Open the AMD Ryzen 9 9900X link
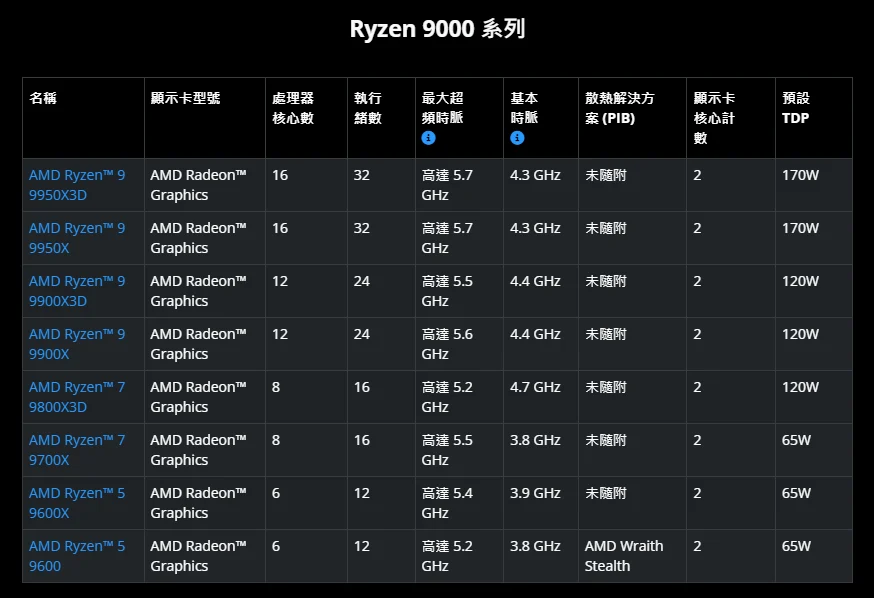This screenshot has width=874, height=598. (x=77, y=344)
